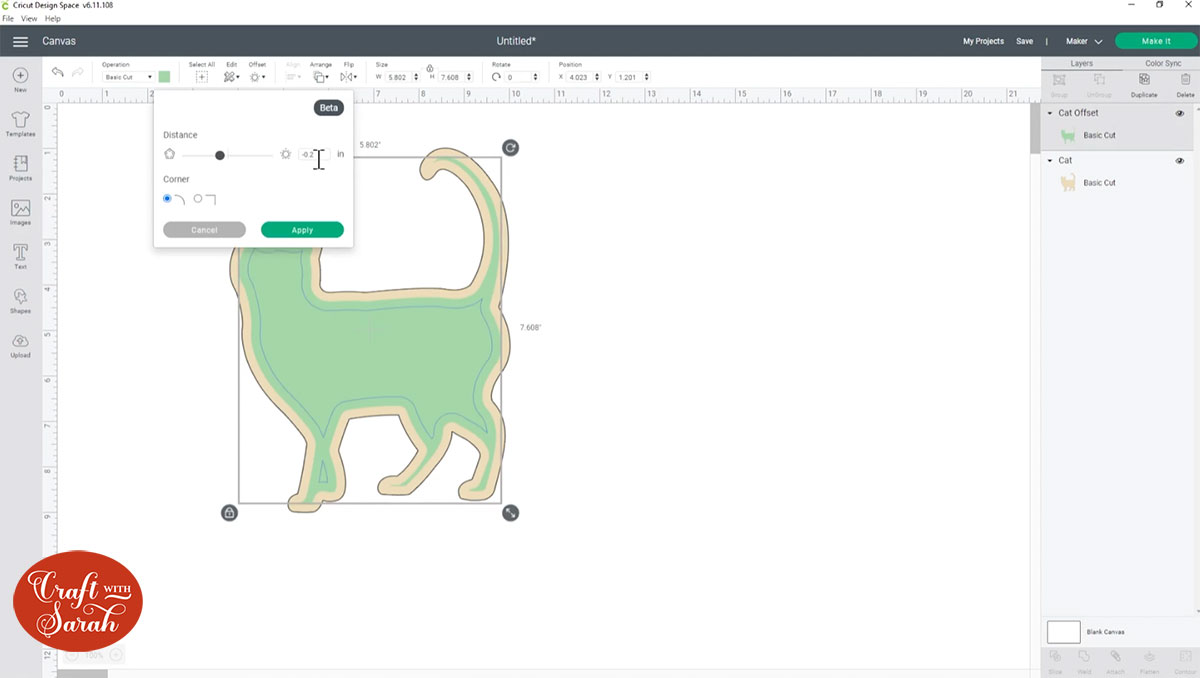
Task: Open the Edit menu icon in toolbar
Action: 231,76
